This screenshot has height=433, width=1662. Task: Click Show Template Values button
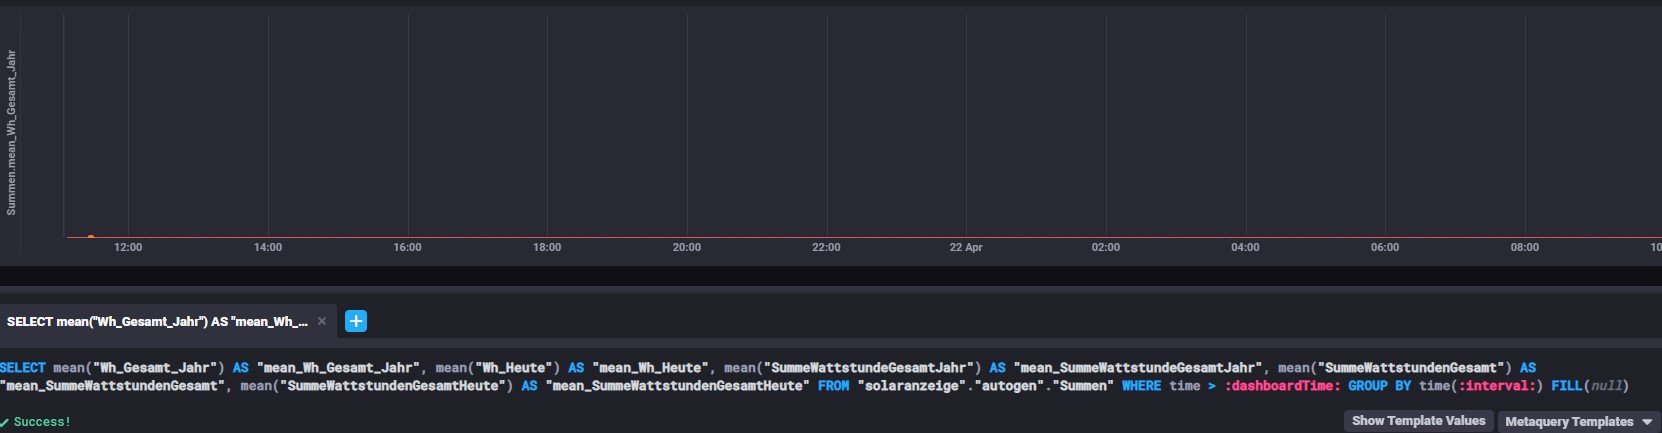click(x=1418, y=421)
